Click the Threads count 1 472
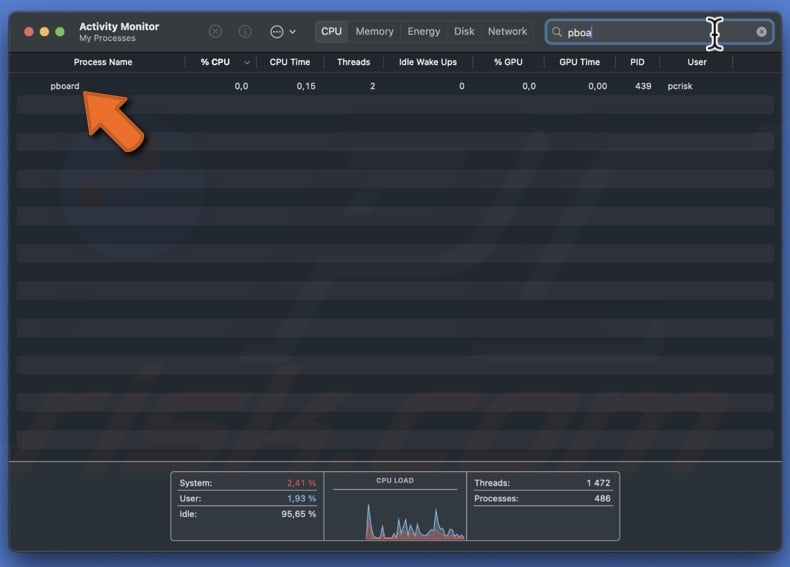The width and height of the screenshot is (790, 567). 598,483
